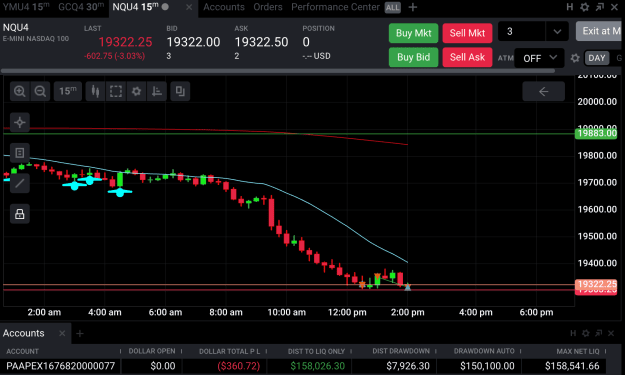Click the DRAWDOWN AUTO column header
625x375 pixels.
pyautogui.click(x=484, y=351)
